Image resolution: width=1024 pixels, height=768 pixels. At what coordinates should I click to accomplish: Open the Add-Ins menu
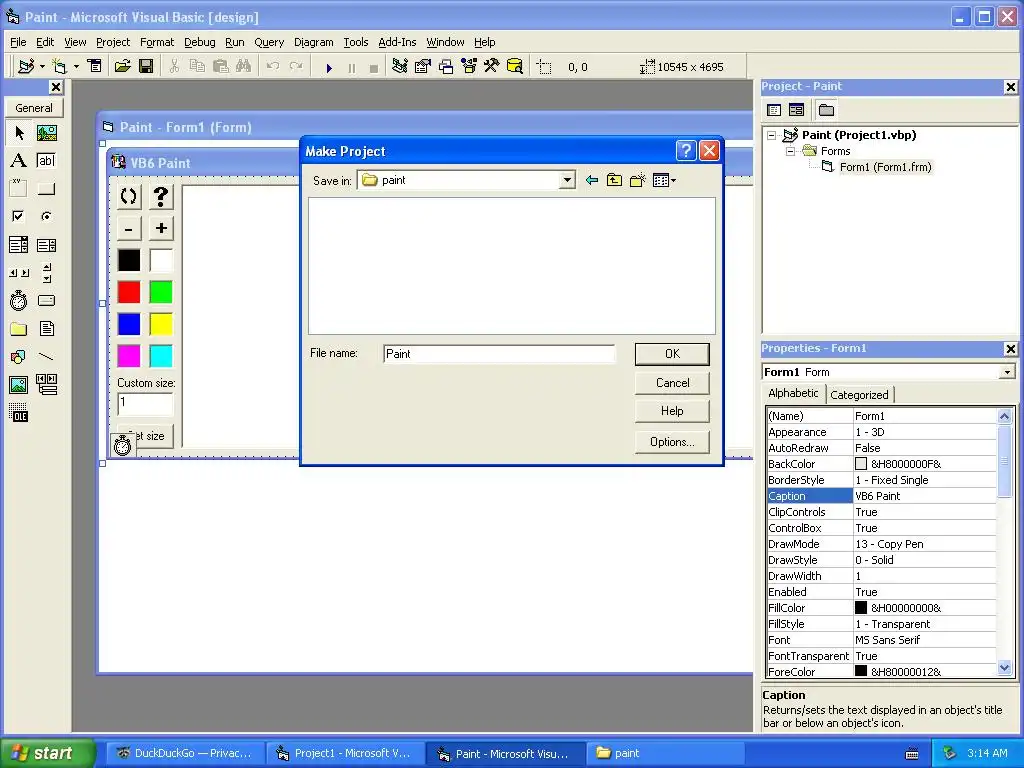pos(397,42)
